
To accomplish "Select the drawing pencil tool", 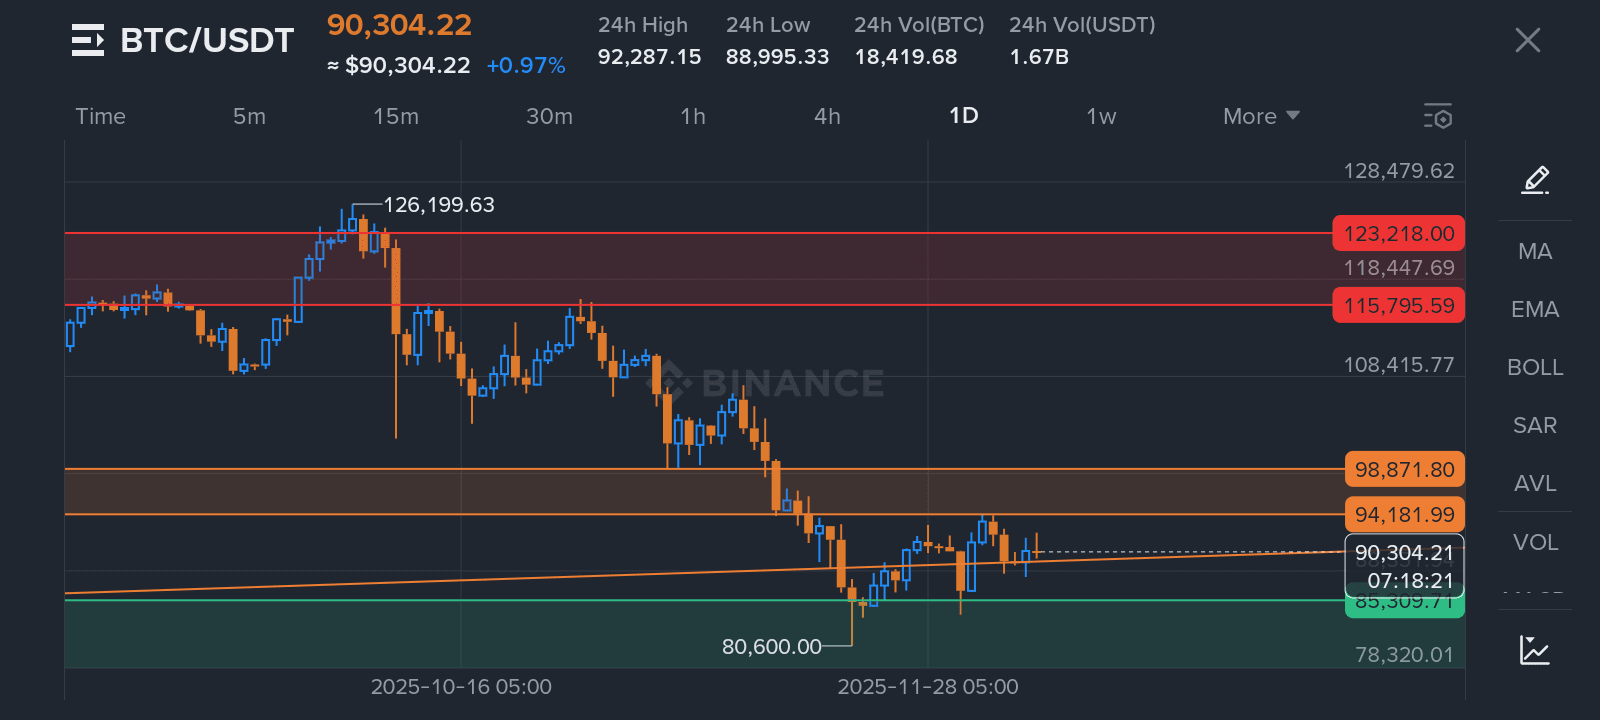I will (x=1535, y=180).
